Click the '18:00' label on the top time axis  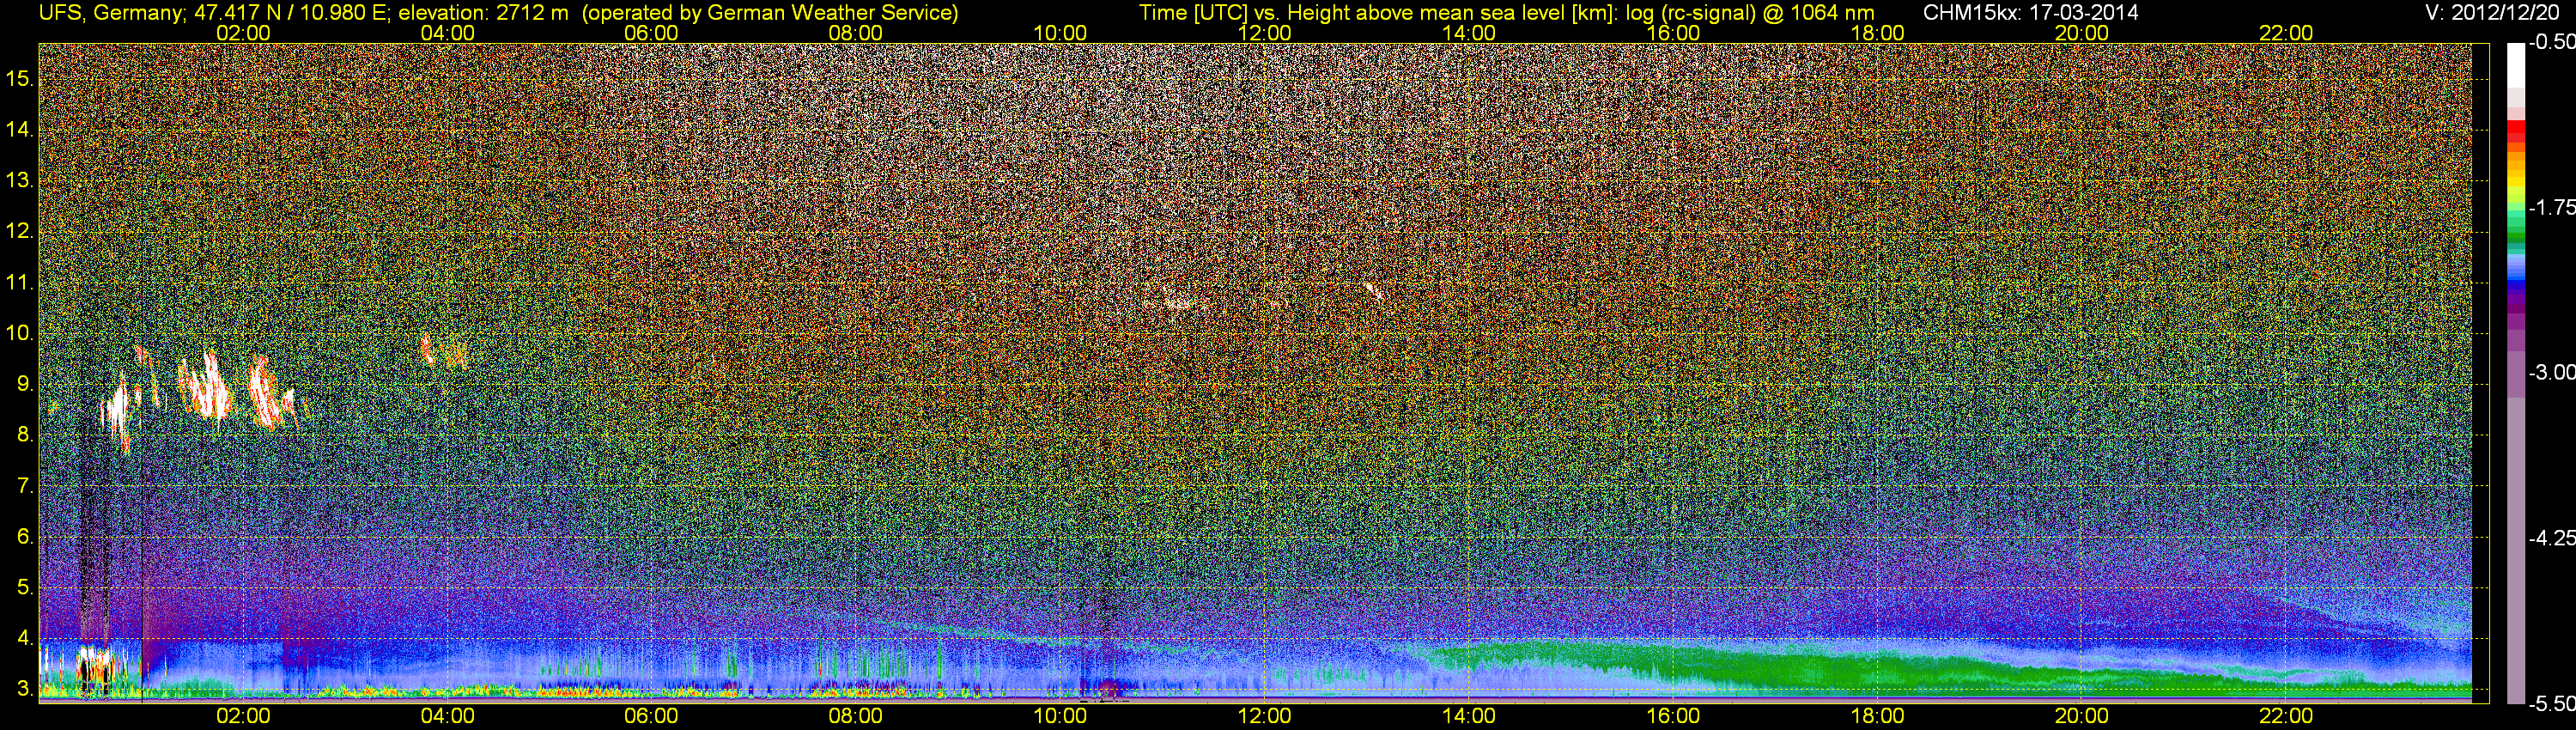tap(1878, 33)
